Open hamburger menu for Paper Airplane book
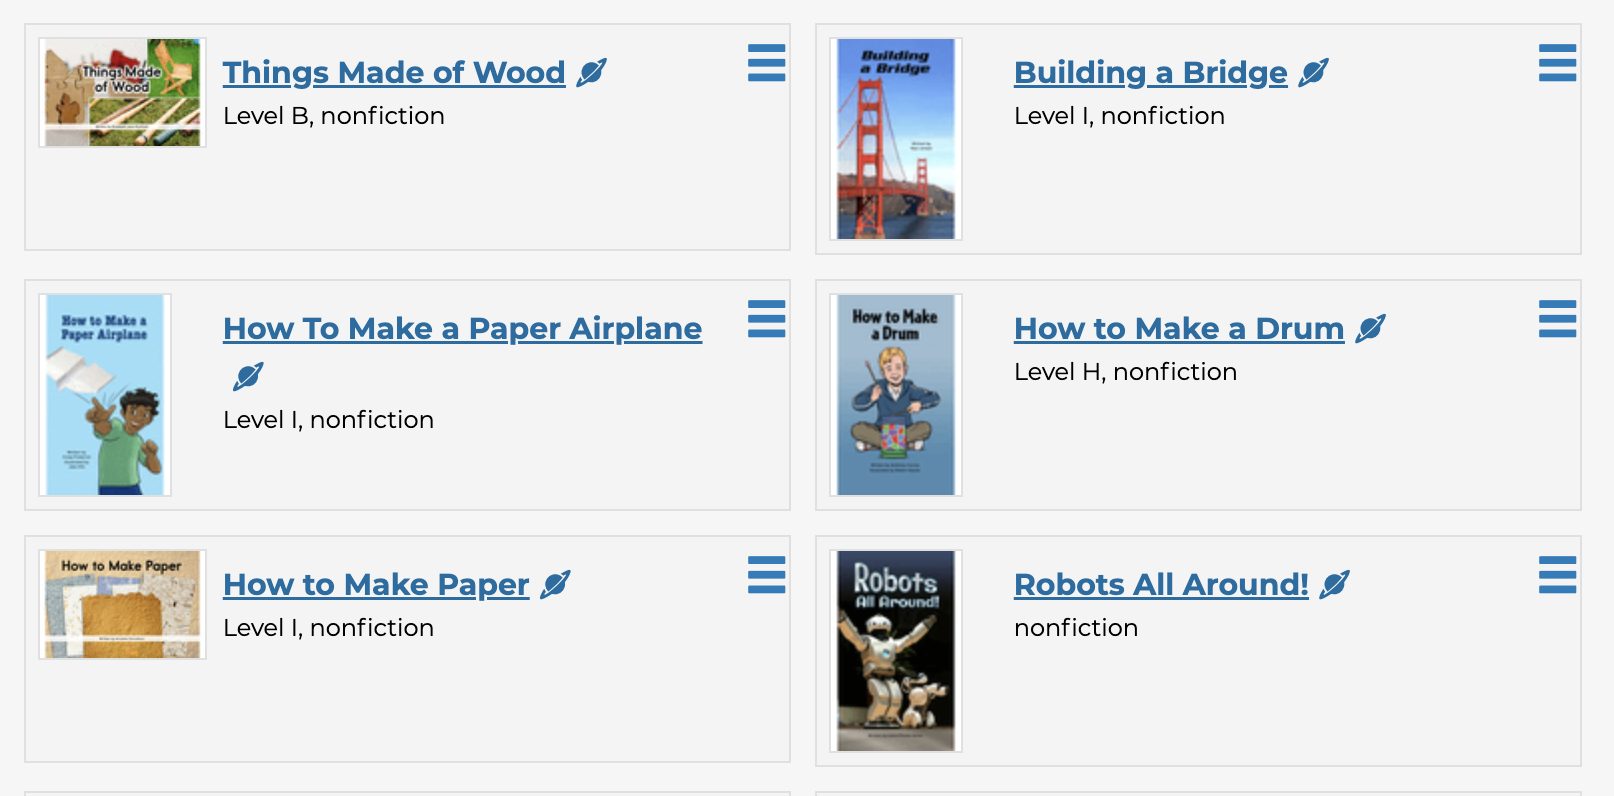Image resolution: width=1614 pixels, height=796 pixels. coord(766,319)
